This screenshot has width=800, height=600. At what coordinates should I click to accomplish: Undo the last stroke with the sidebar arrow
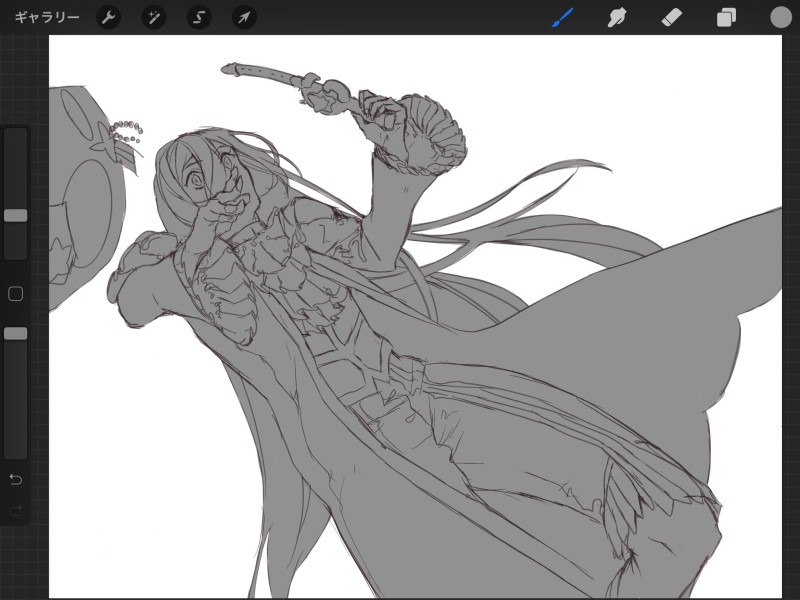[16, 480]
